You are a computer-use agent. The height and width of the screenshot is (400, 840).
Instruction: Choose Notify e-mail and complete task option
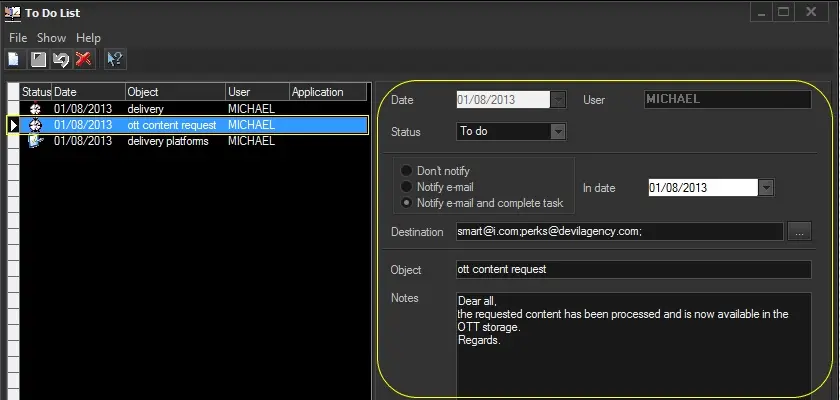coord(407,203)
